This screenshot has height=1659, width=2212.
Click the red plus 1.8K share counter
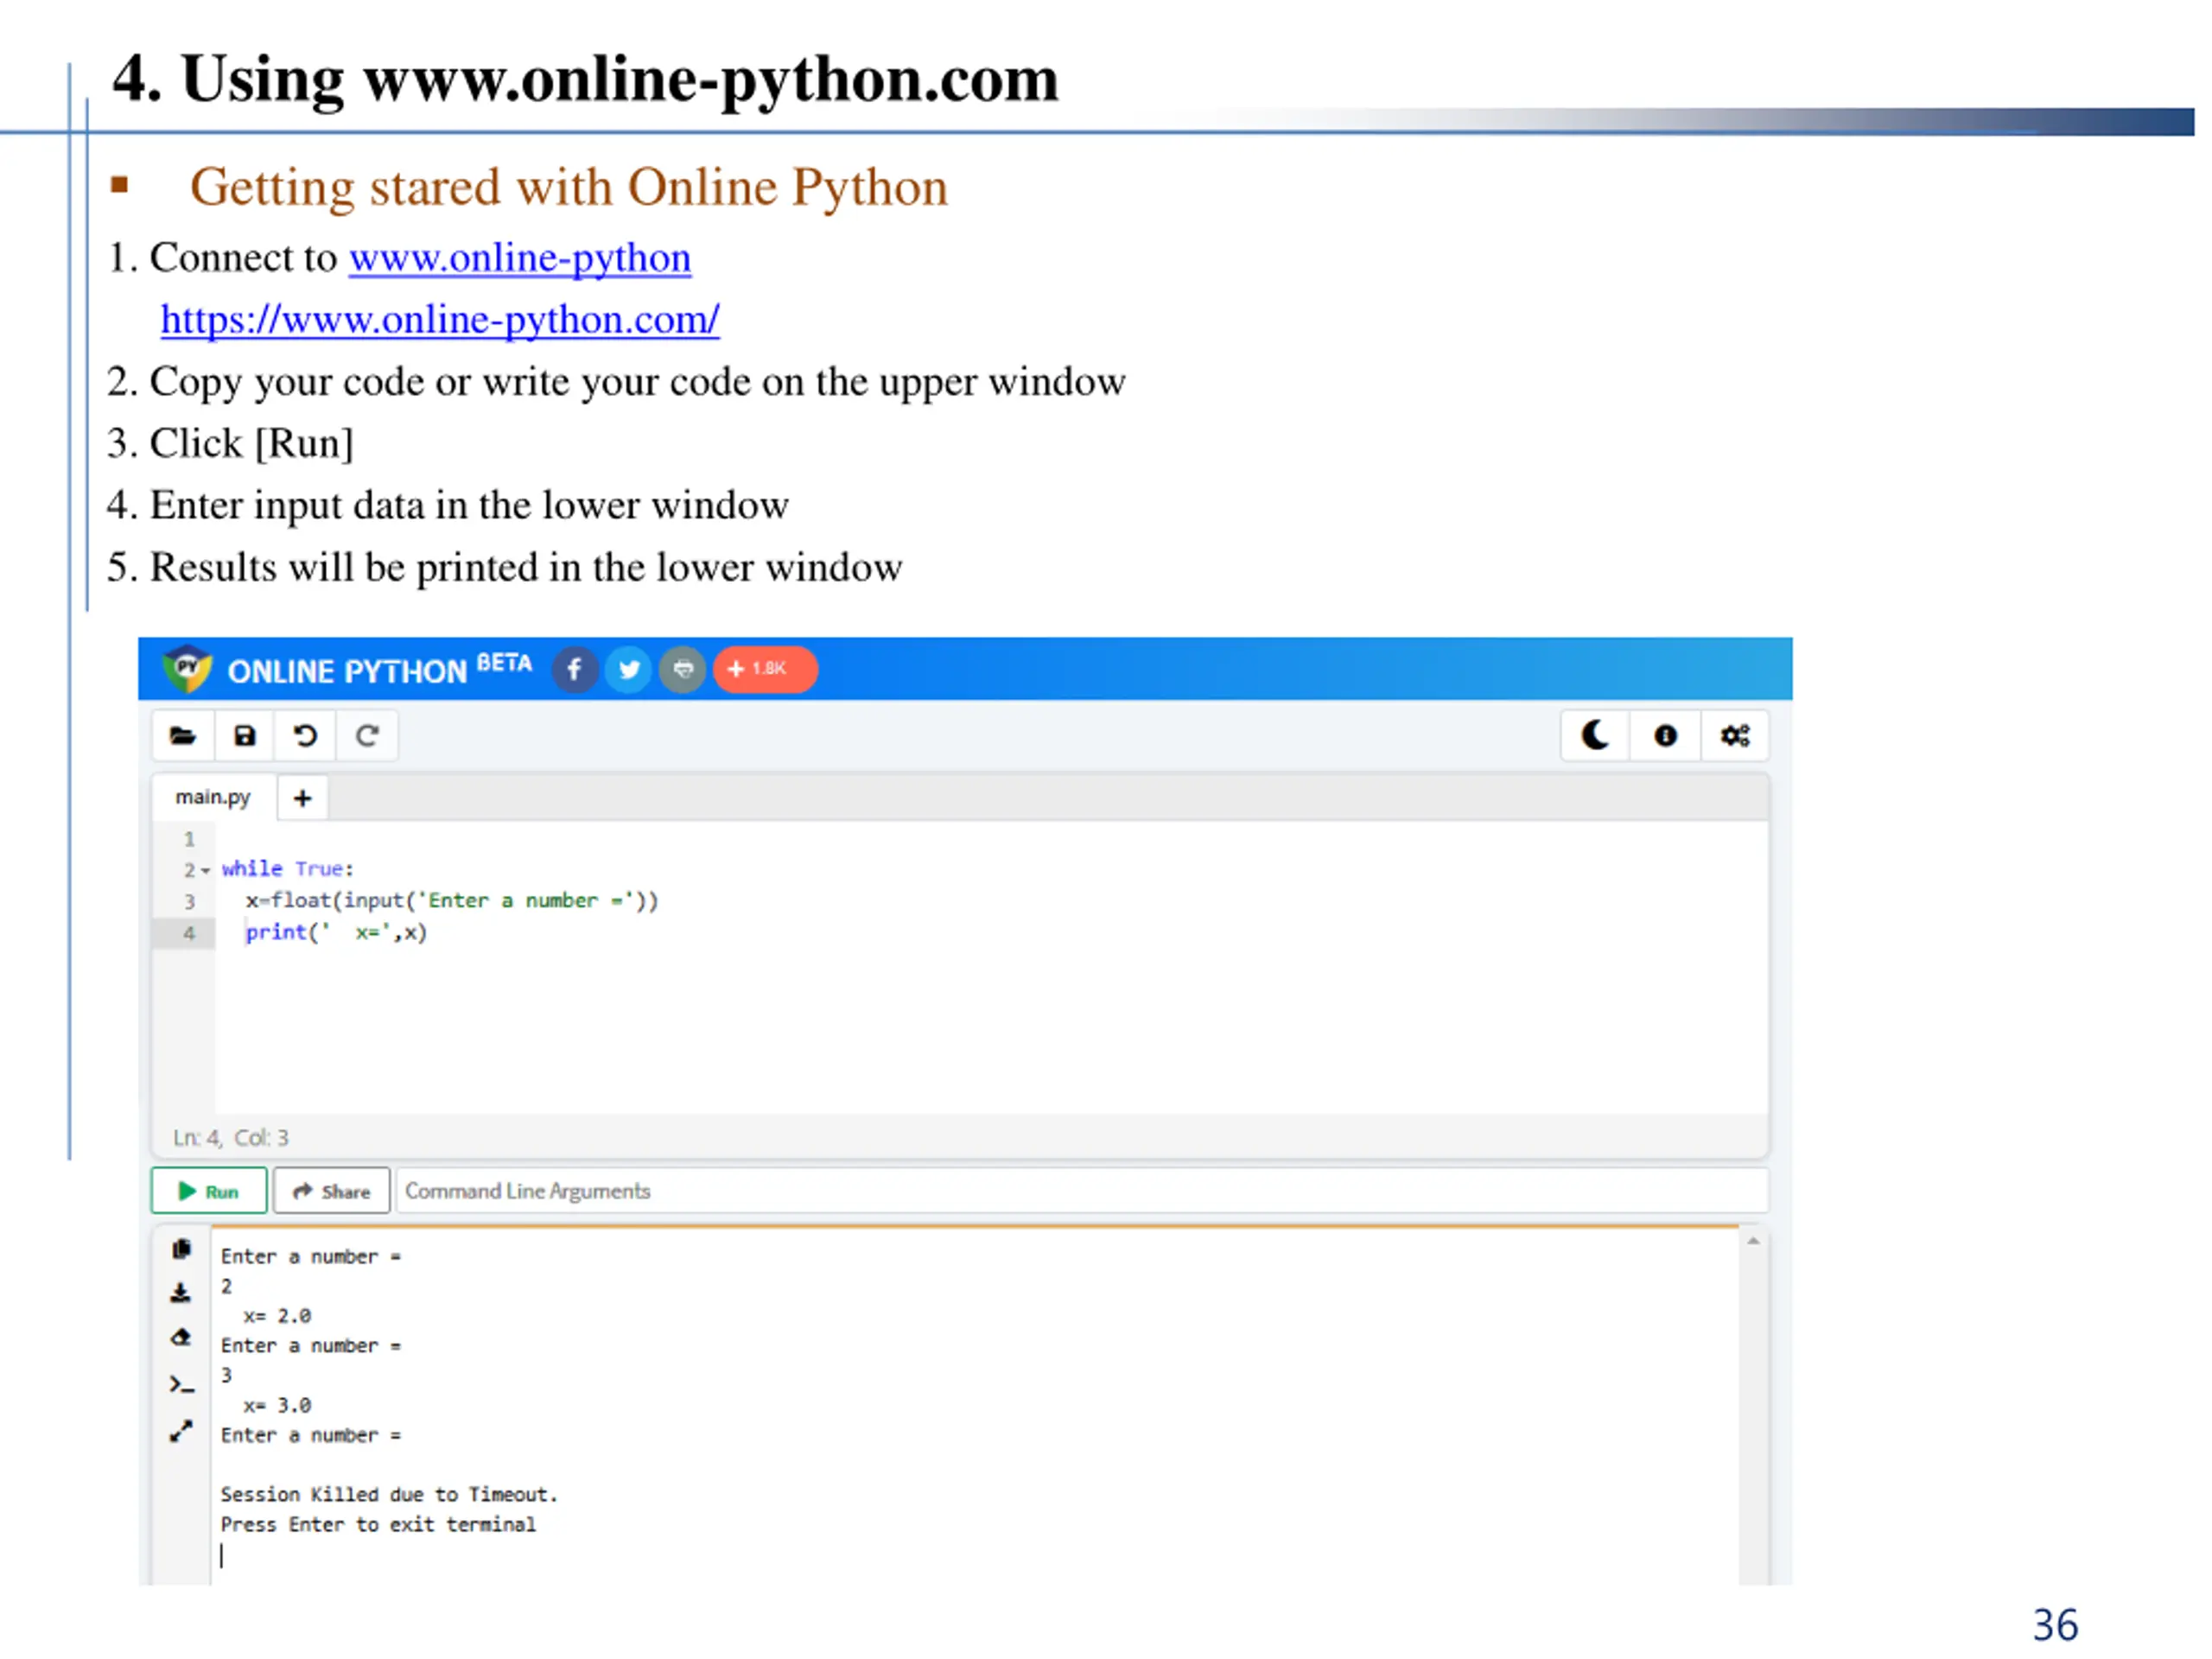point(765,670)
